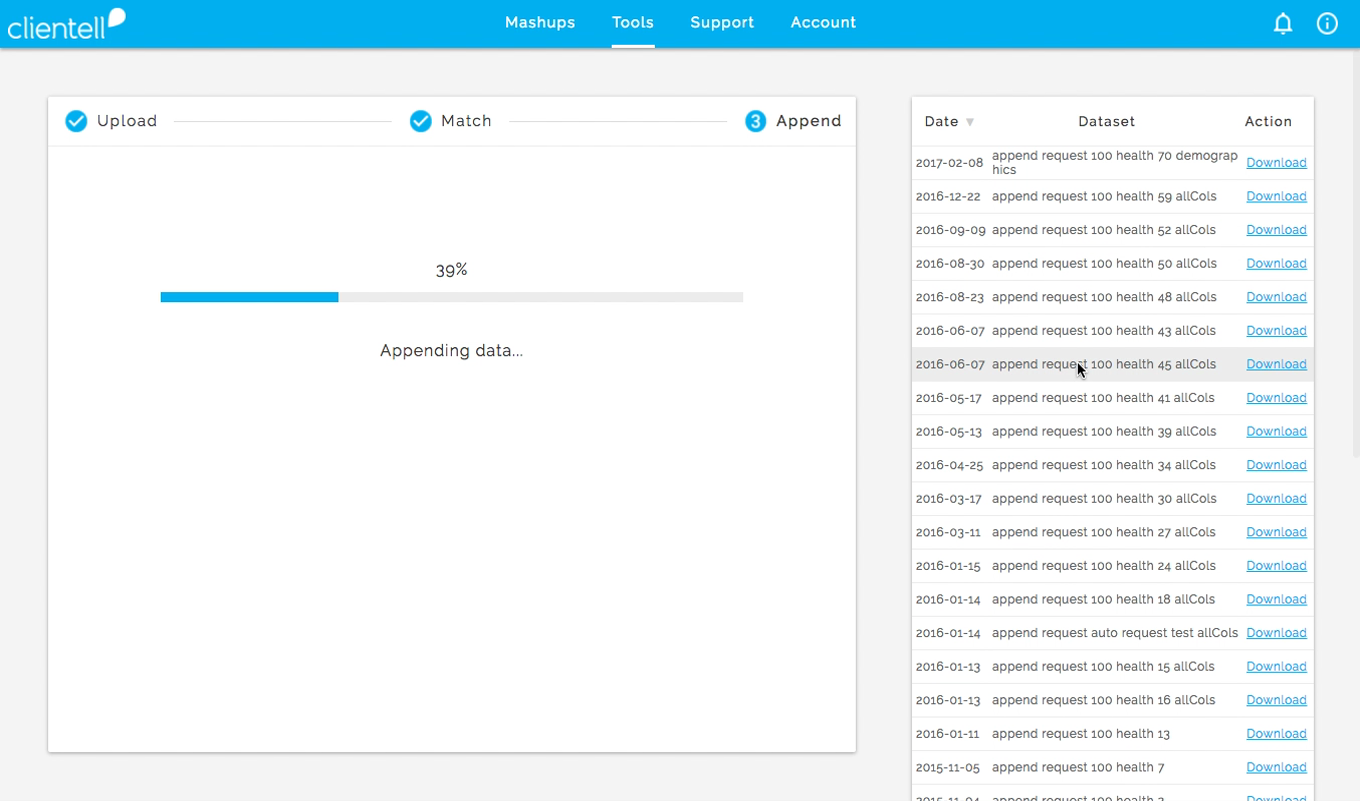Click the Upload step checkmark icon
The width and height of the screenshot is (1360, 801).
click(76, 121)
